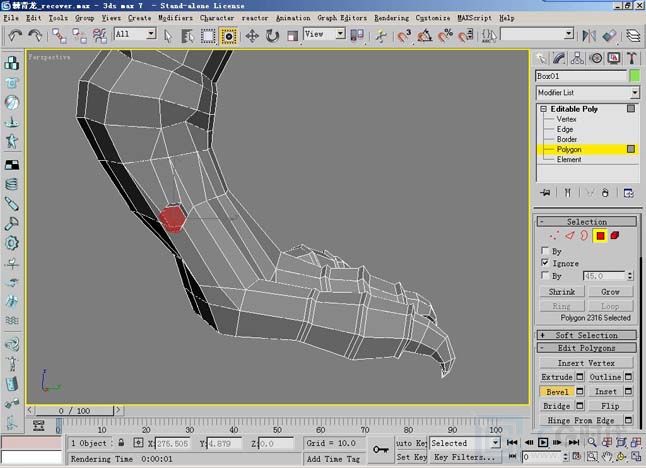Image resolution: width=646 pixels, height=468 pixels.
Task: Toggle the selection lock padlock icon
Action: (x=121, y=442)
